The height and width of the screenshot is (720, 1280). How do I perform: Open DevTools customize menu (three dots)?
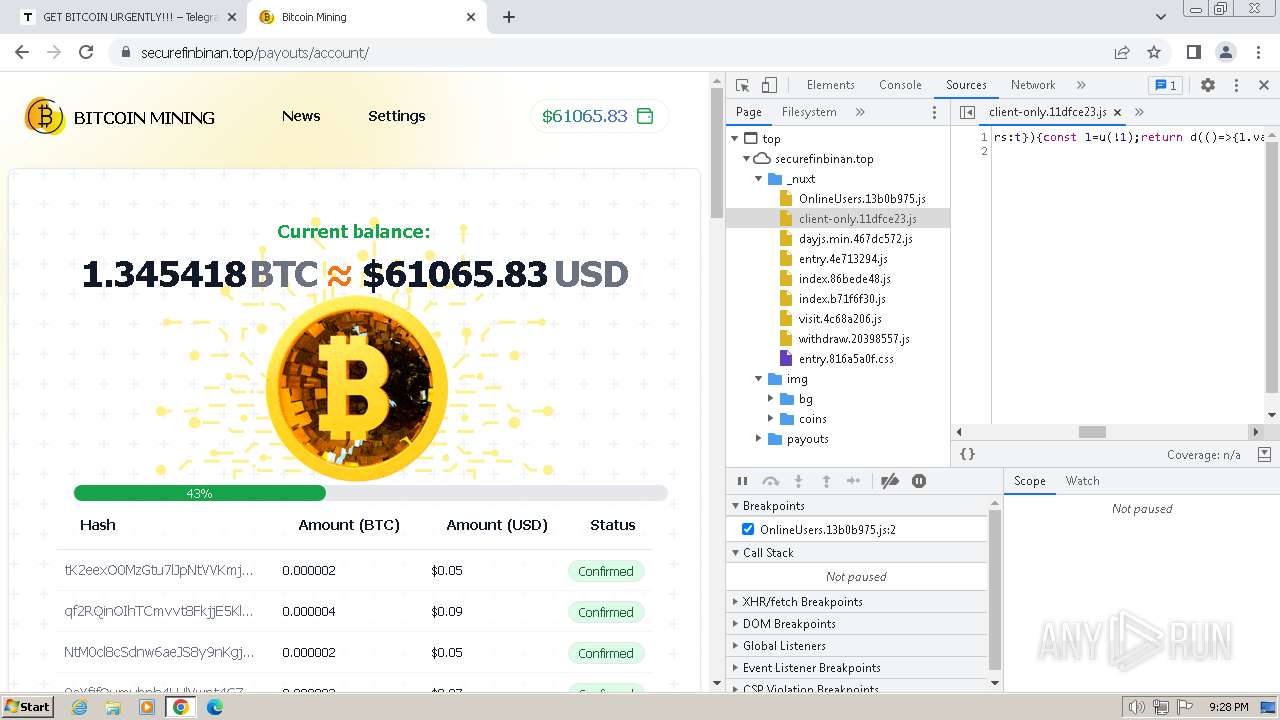pyautogui.click(x=1236, y=85)
